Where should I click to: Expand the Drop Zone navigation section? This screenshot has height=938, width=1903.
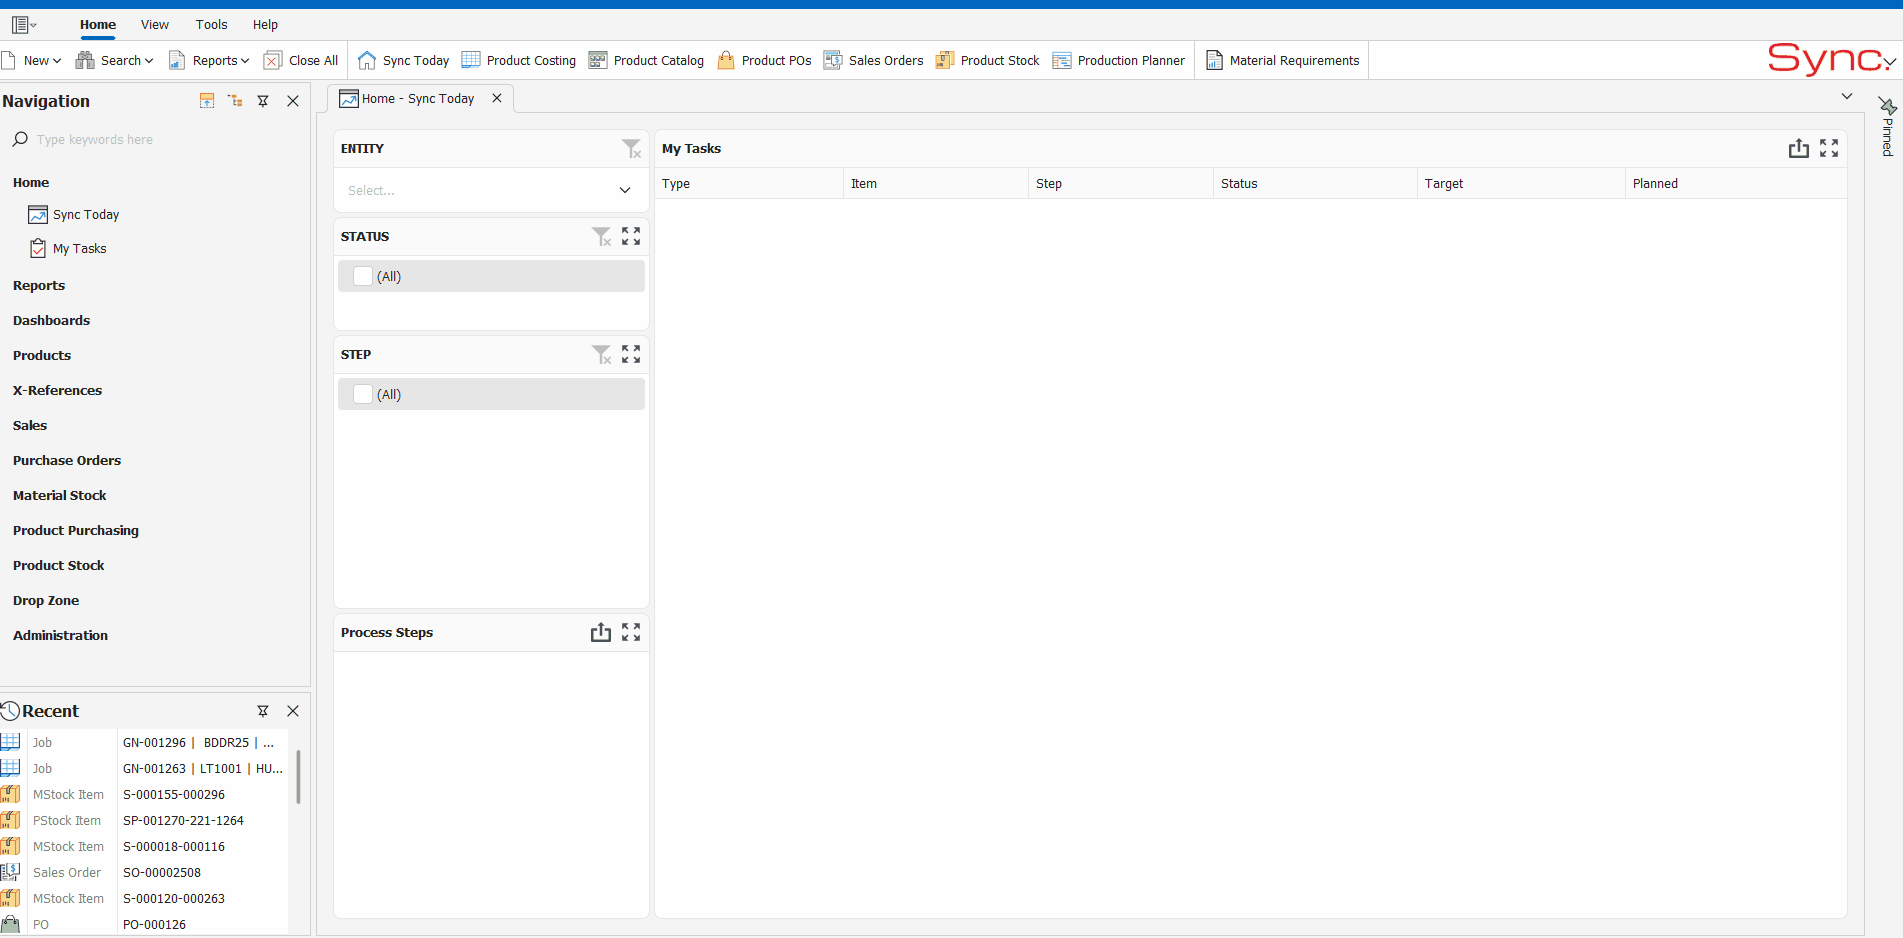(46, 601)
